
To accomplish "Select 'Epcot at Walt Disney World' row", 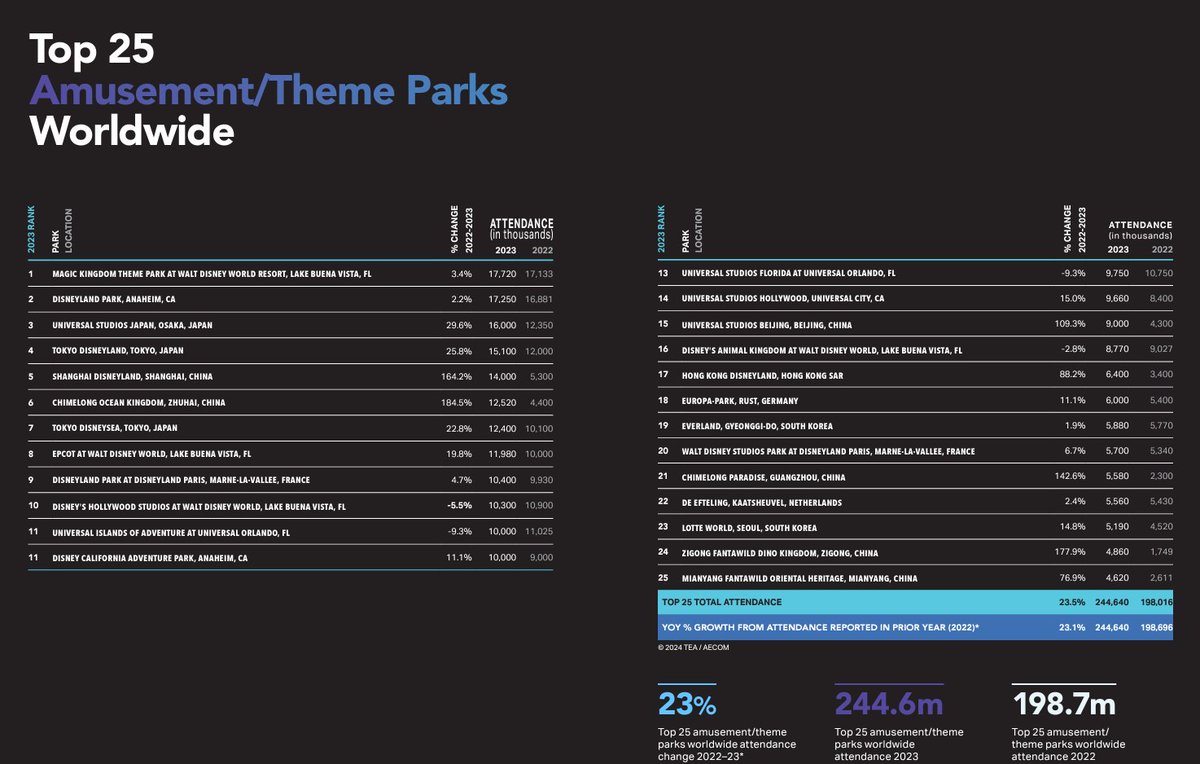I will 290,454.
